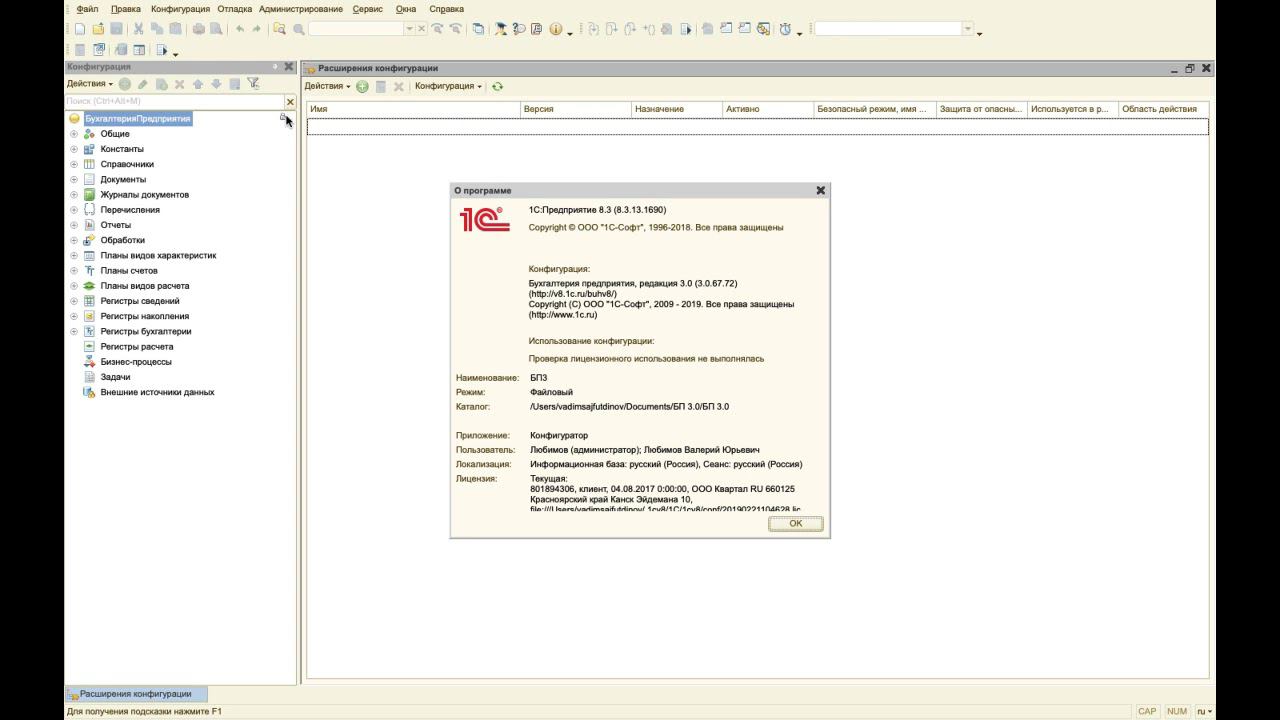
Task: Open the Конфигурация menu in menu bar
Action: click(x=180, y=9)
